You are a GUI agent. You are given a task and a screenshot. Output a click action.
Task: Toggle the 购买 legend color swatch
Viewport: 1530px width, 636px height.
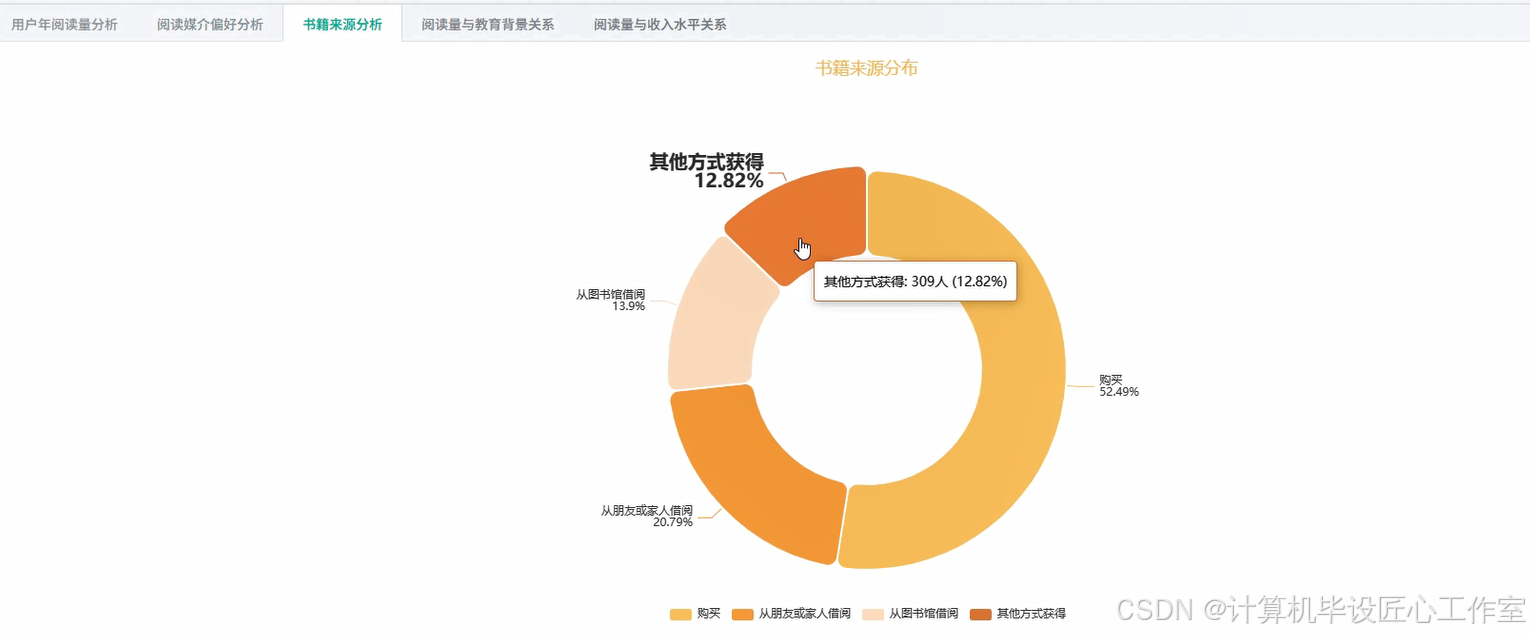tap(681, 614)
